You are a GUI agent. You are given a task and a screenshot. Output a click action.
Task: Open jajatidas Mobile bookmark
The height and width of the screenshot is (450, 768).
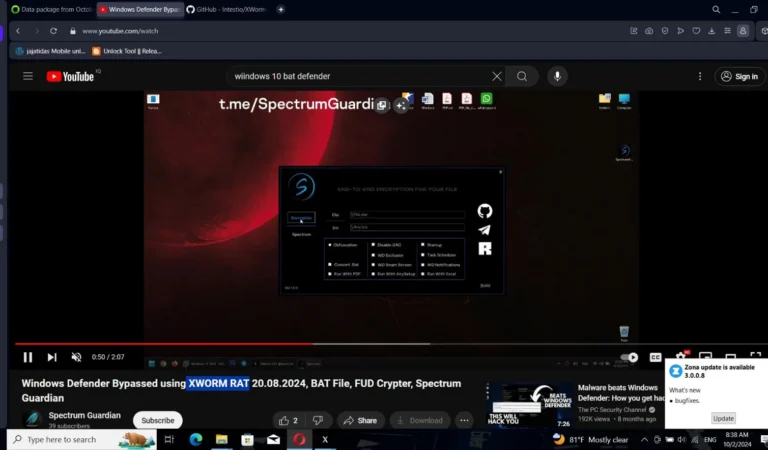[50, 51]
